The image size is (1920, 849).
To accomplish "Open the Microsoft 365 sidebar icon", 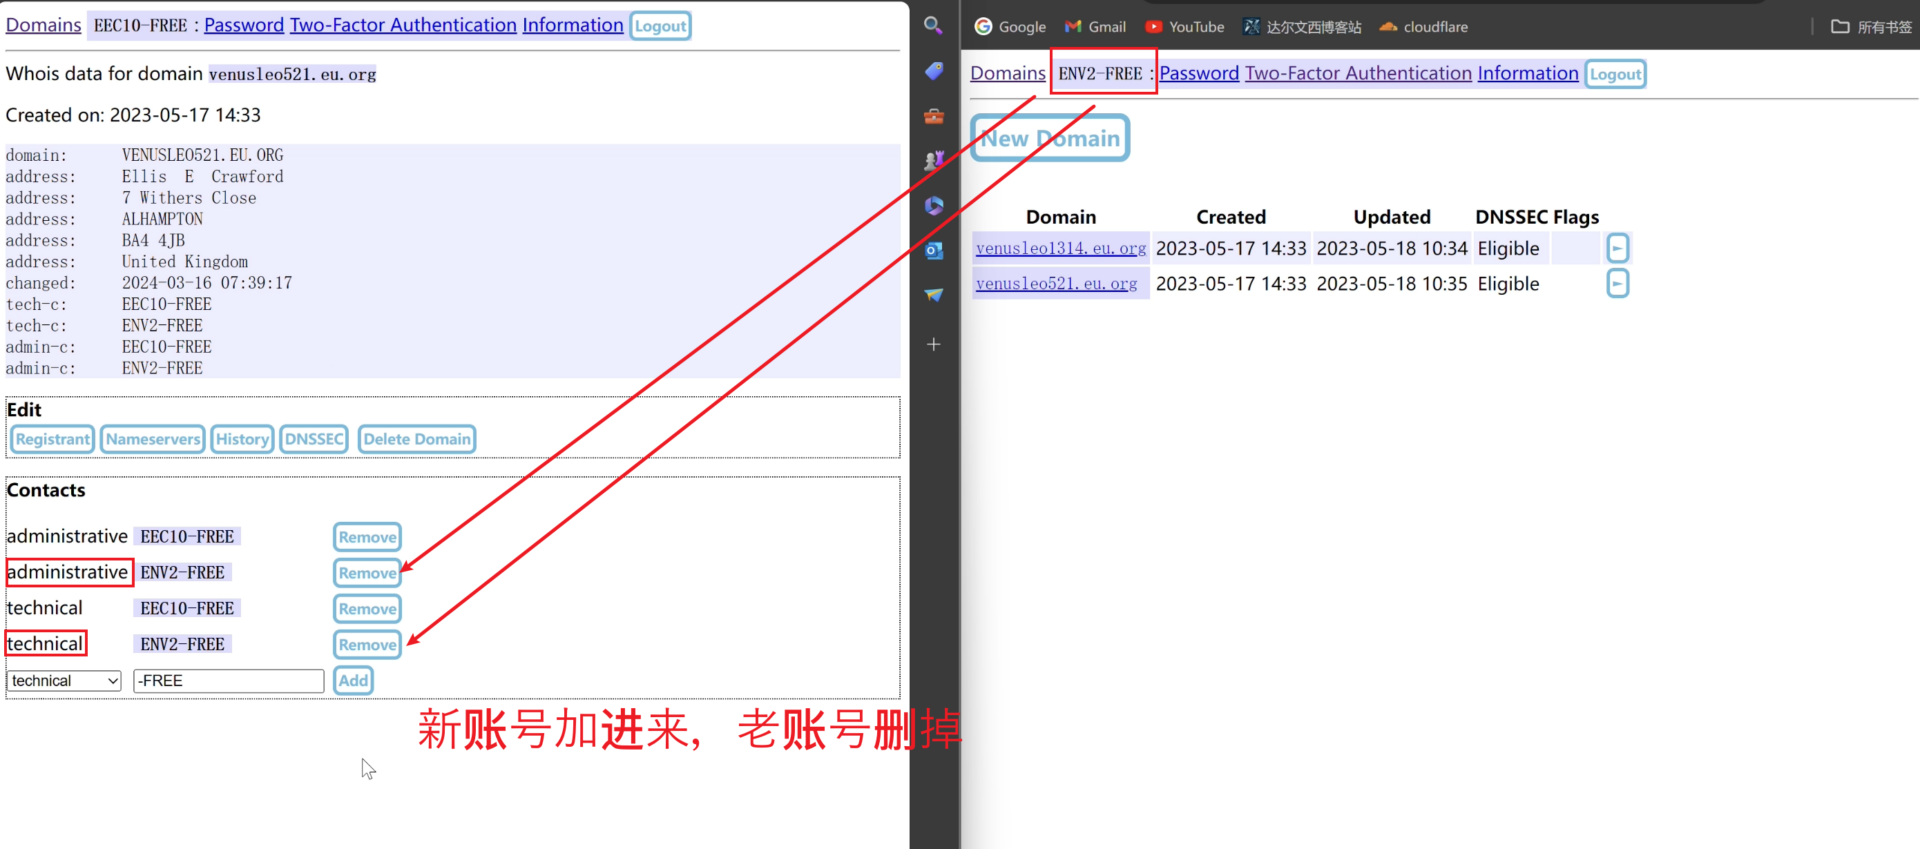I will click(x=933, y=205).
